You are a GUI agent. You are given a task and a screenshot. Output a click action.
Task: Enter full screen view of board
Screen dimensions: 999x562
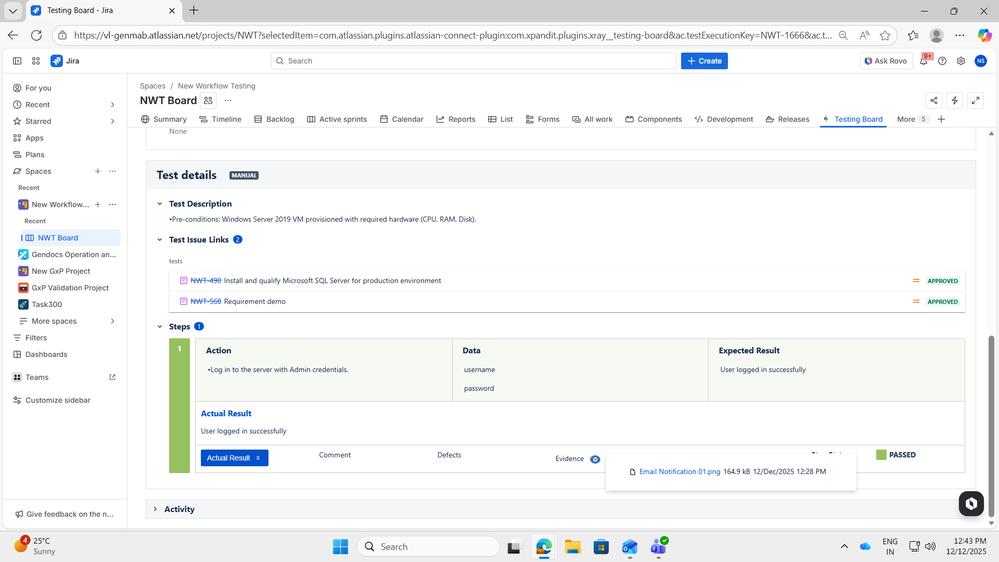pos(975,100)
